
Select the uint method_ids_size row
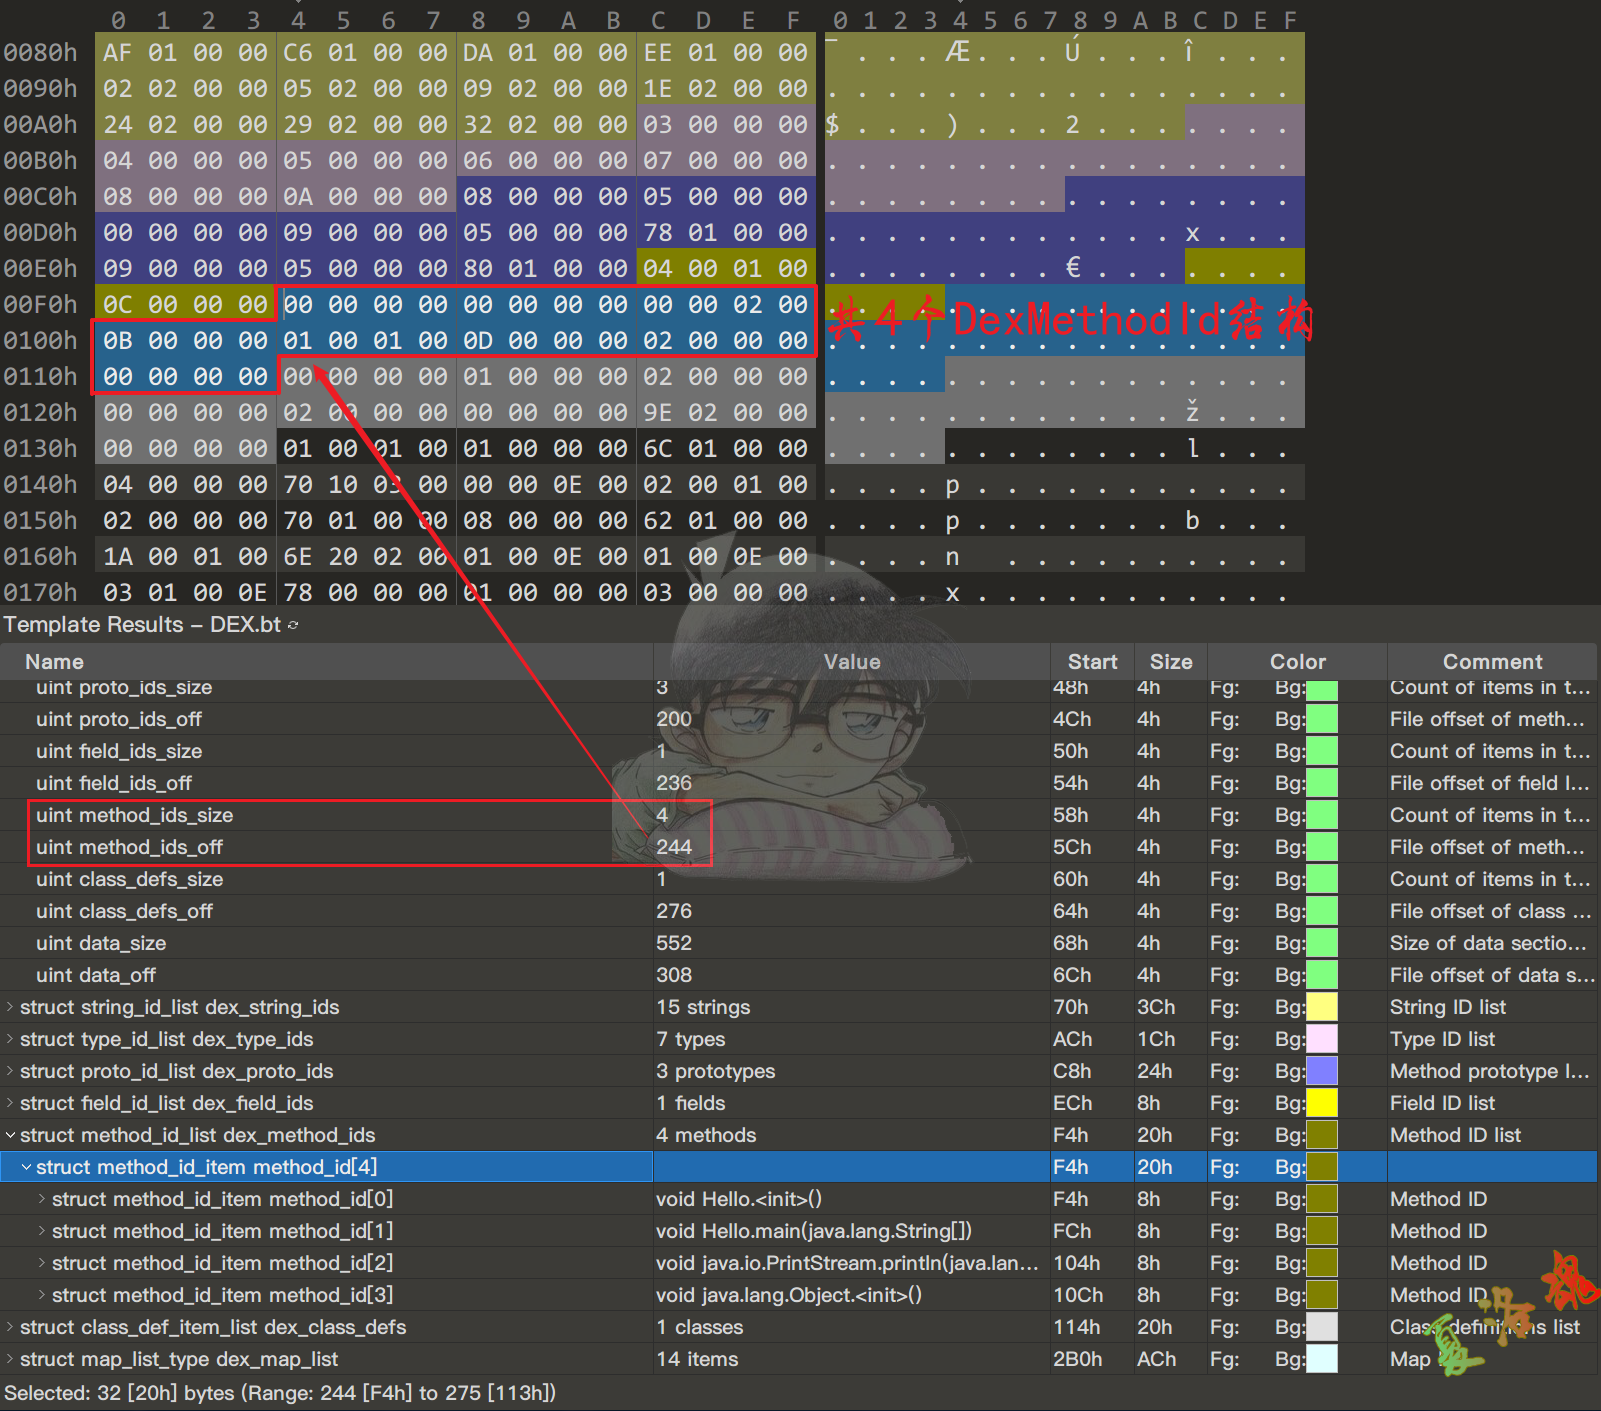pyautogui.click(x=135, y=815)
